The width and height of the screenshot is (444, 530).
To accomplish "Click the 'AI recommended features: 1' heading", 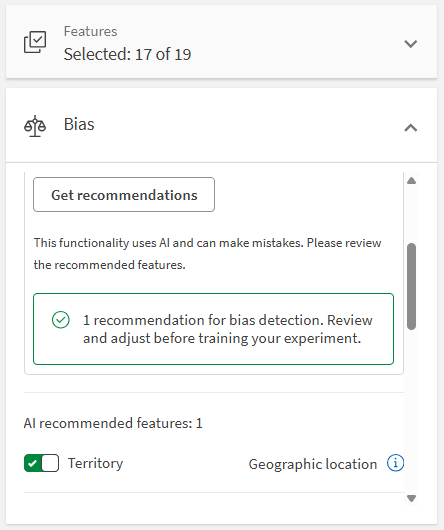I will click(x=113, y=423).
